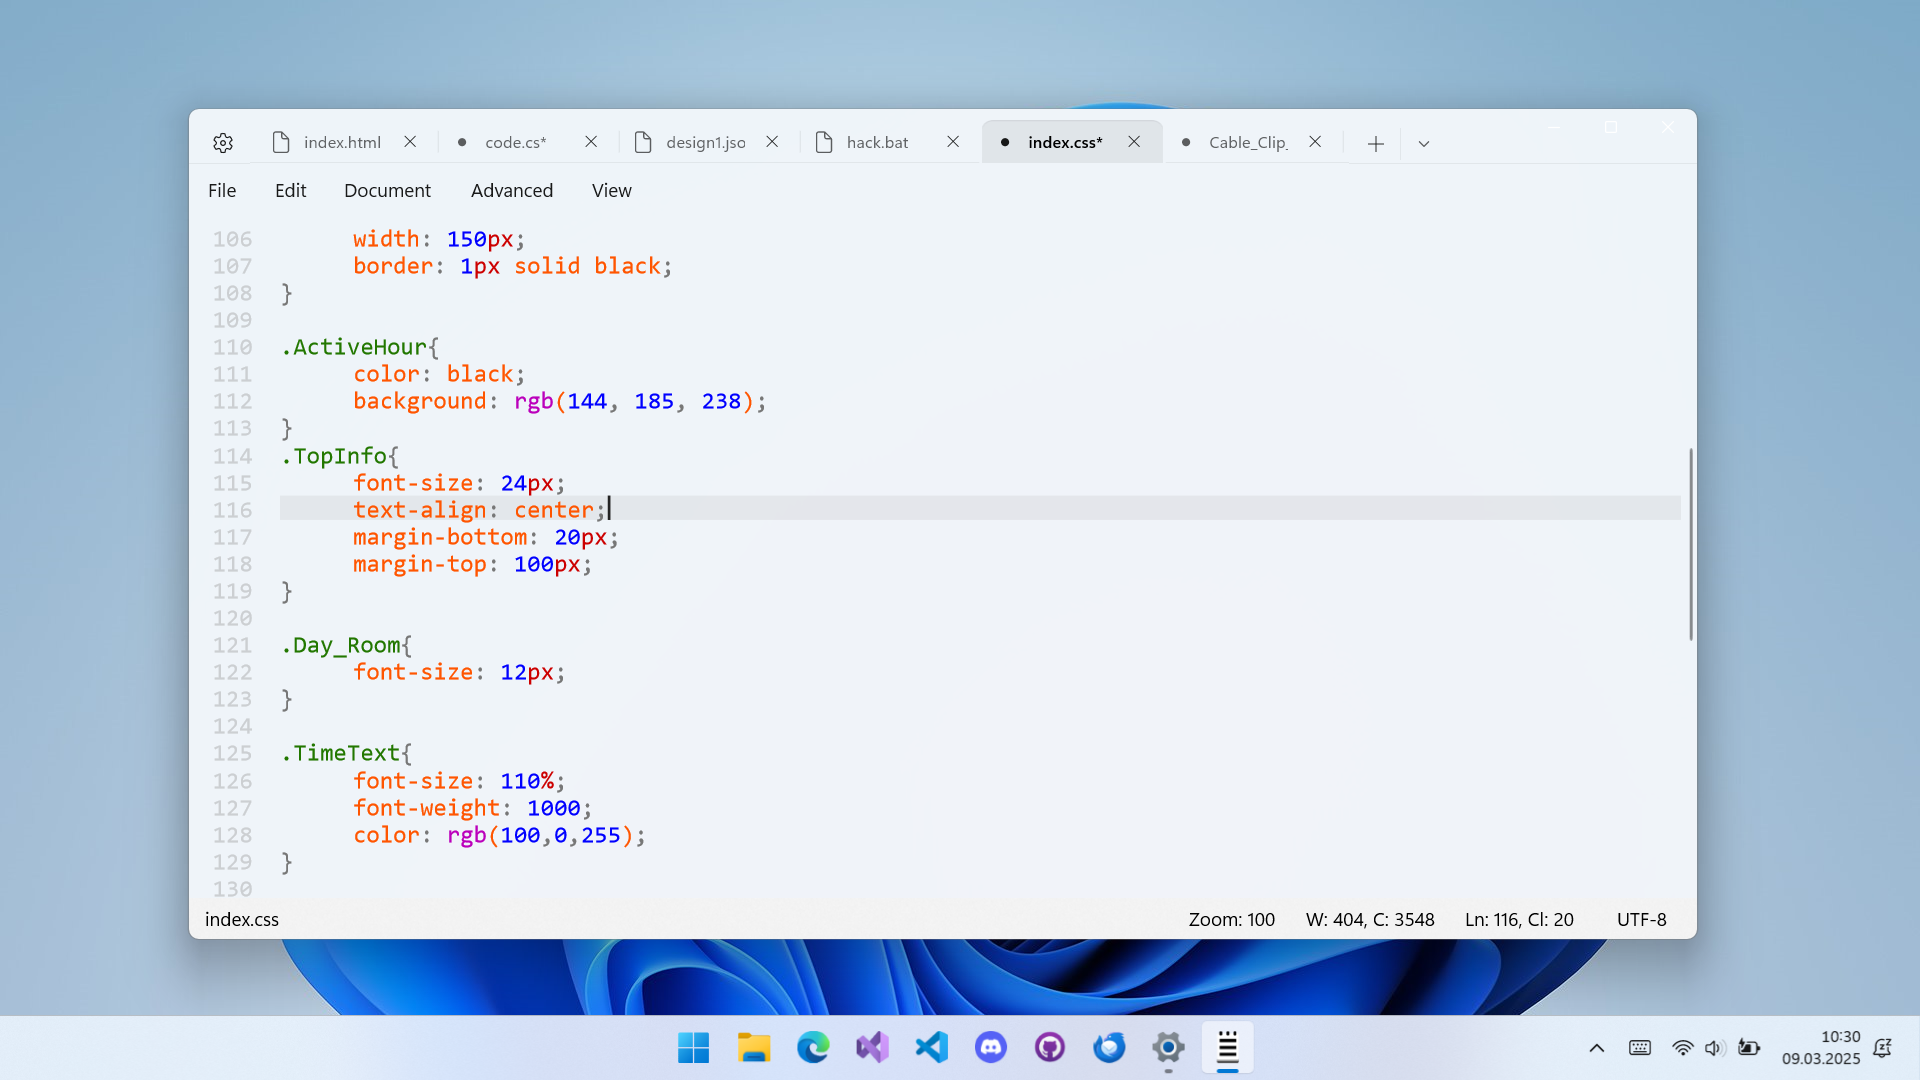
Task: Switch to the code.cs* tab
Action: click(x=516, y=143)
